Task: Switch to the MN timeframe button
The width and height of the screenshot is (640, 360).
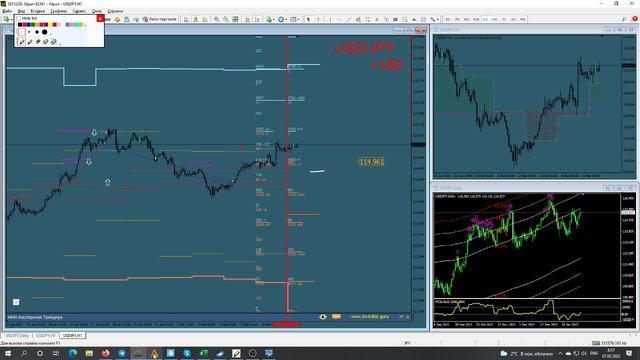Action: [522, 19]
